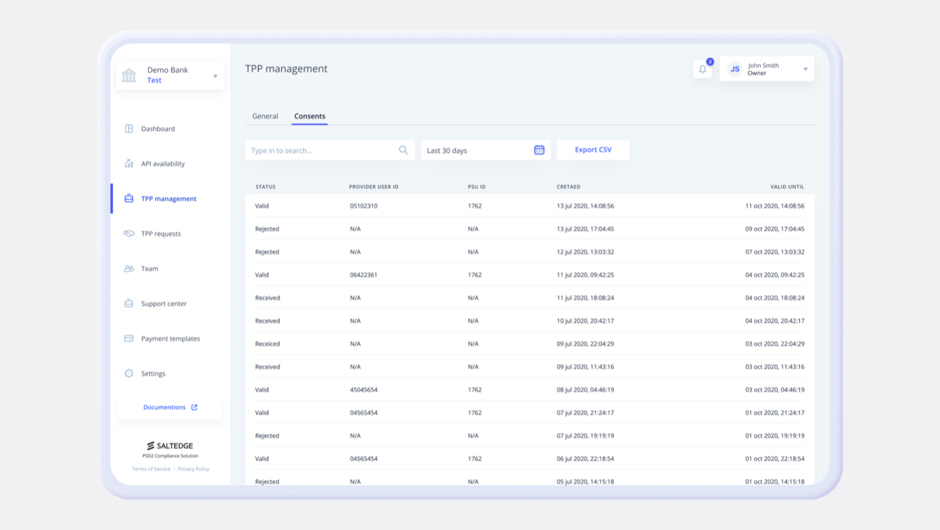Click the Export CSV button
The image size is (940, 530).
pyautogui.click(x=593, y=150)
